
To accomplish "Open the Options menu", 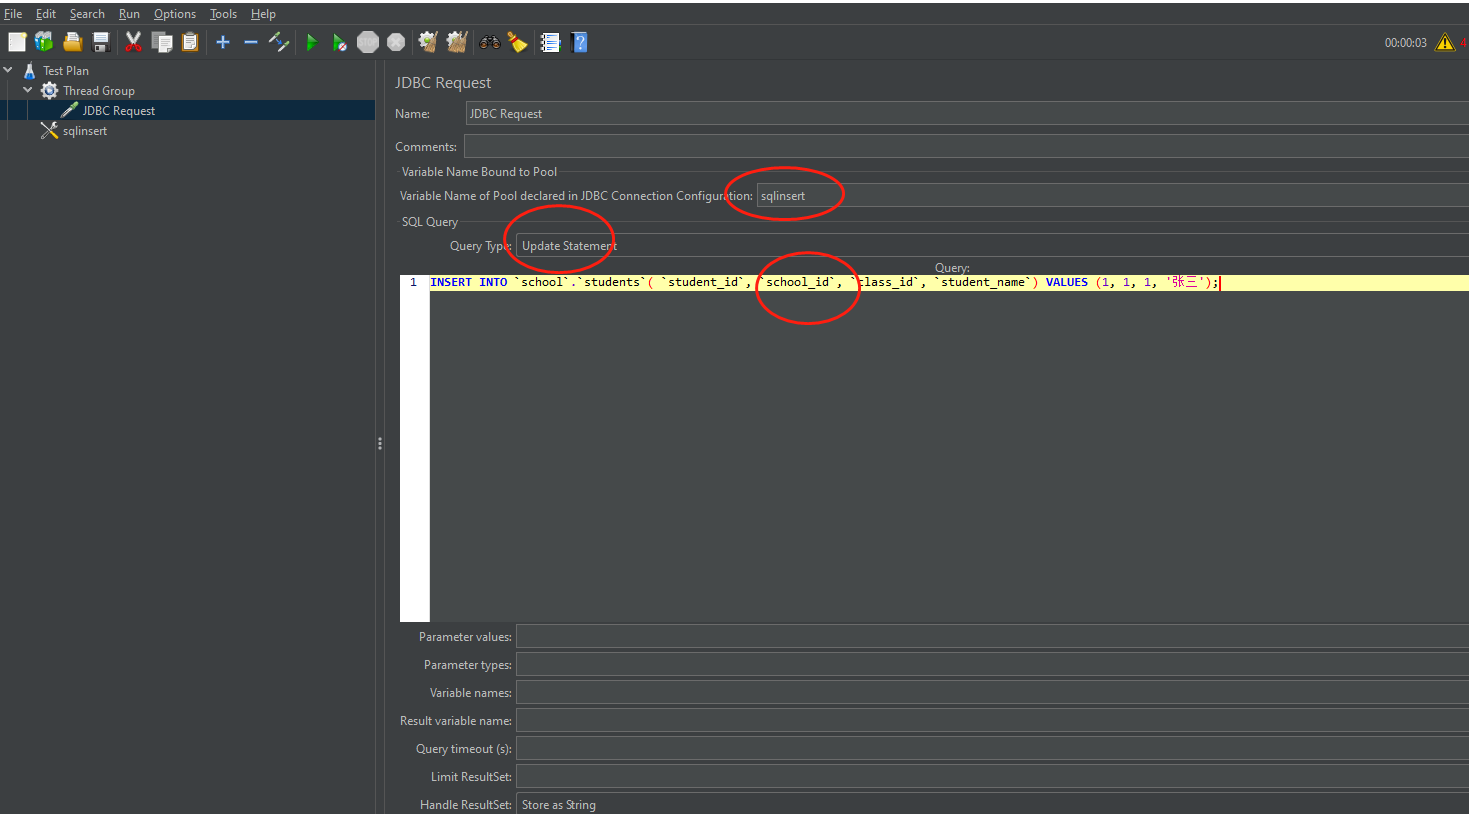I will coord(175,14).
